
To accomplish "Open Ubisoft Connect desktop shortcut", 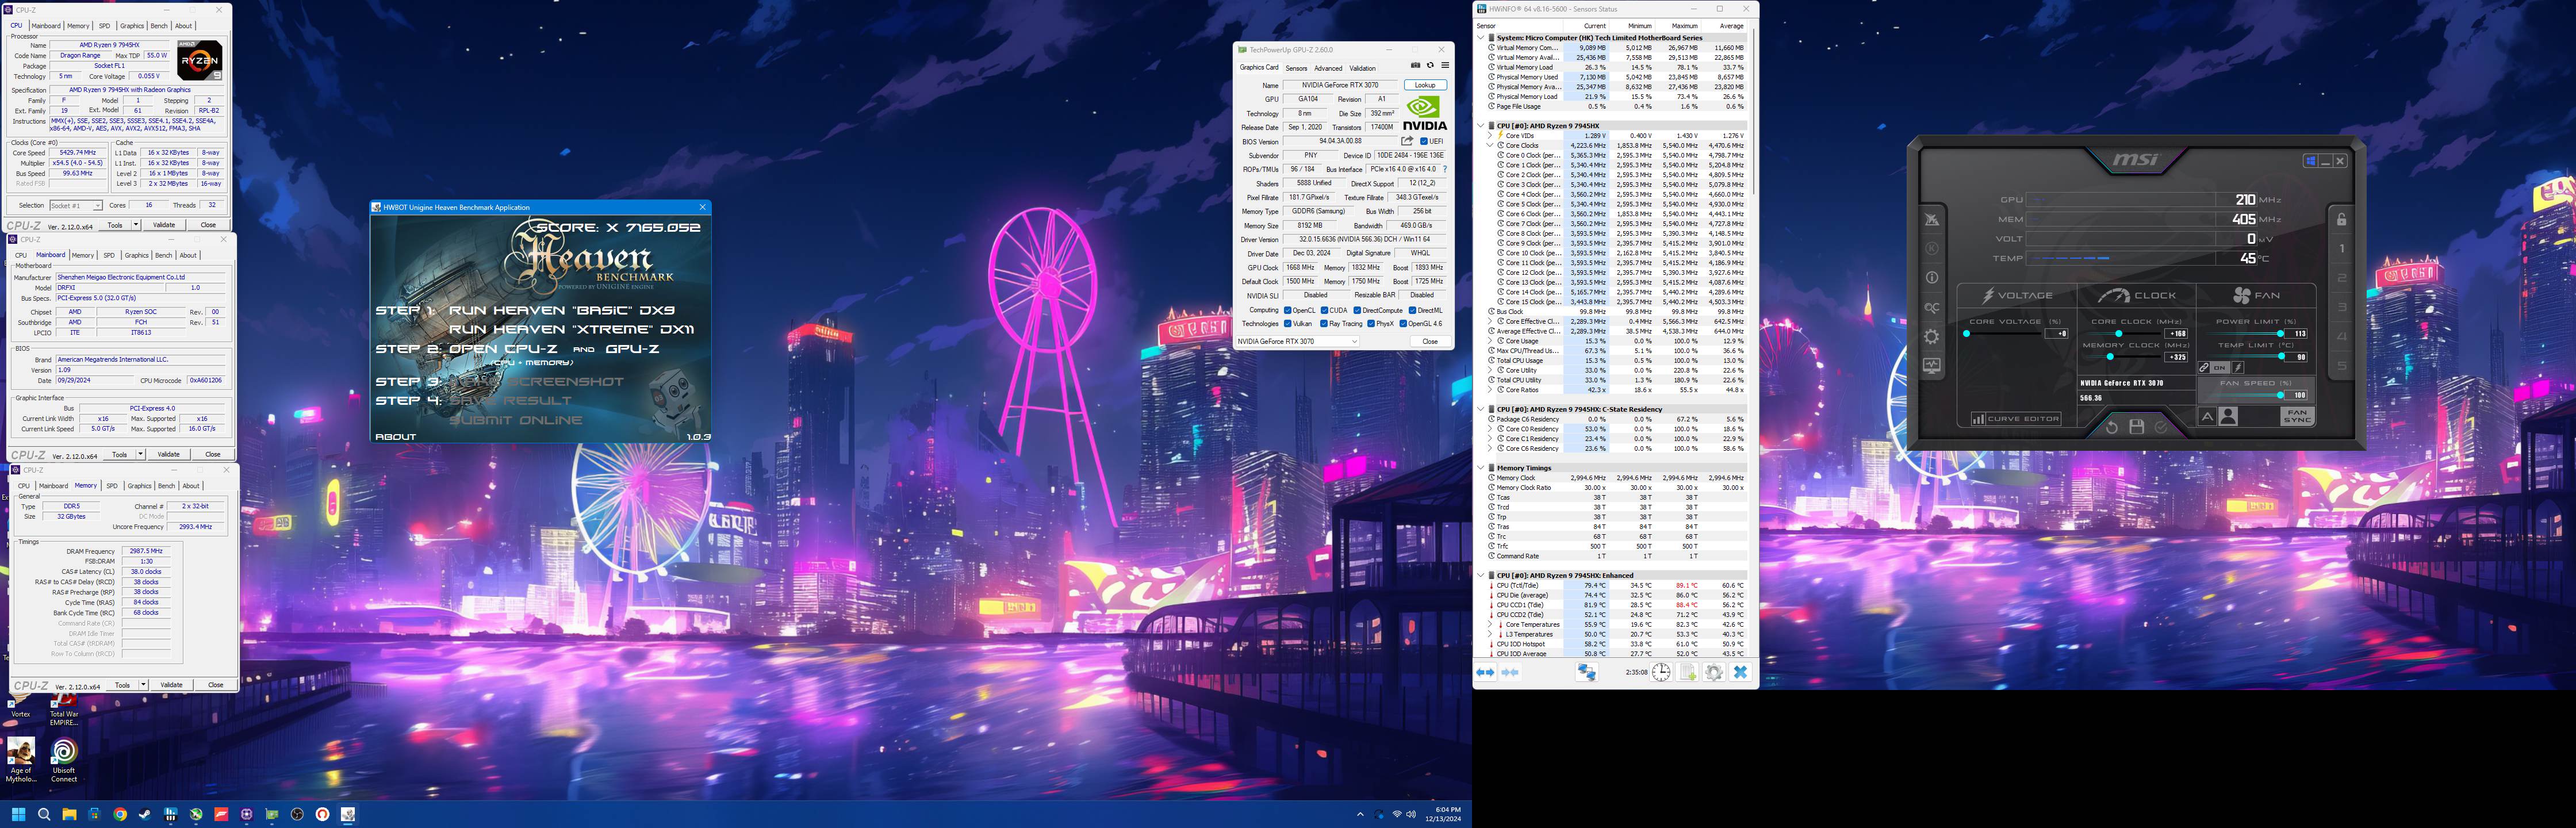I will tap(64, 759).
